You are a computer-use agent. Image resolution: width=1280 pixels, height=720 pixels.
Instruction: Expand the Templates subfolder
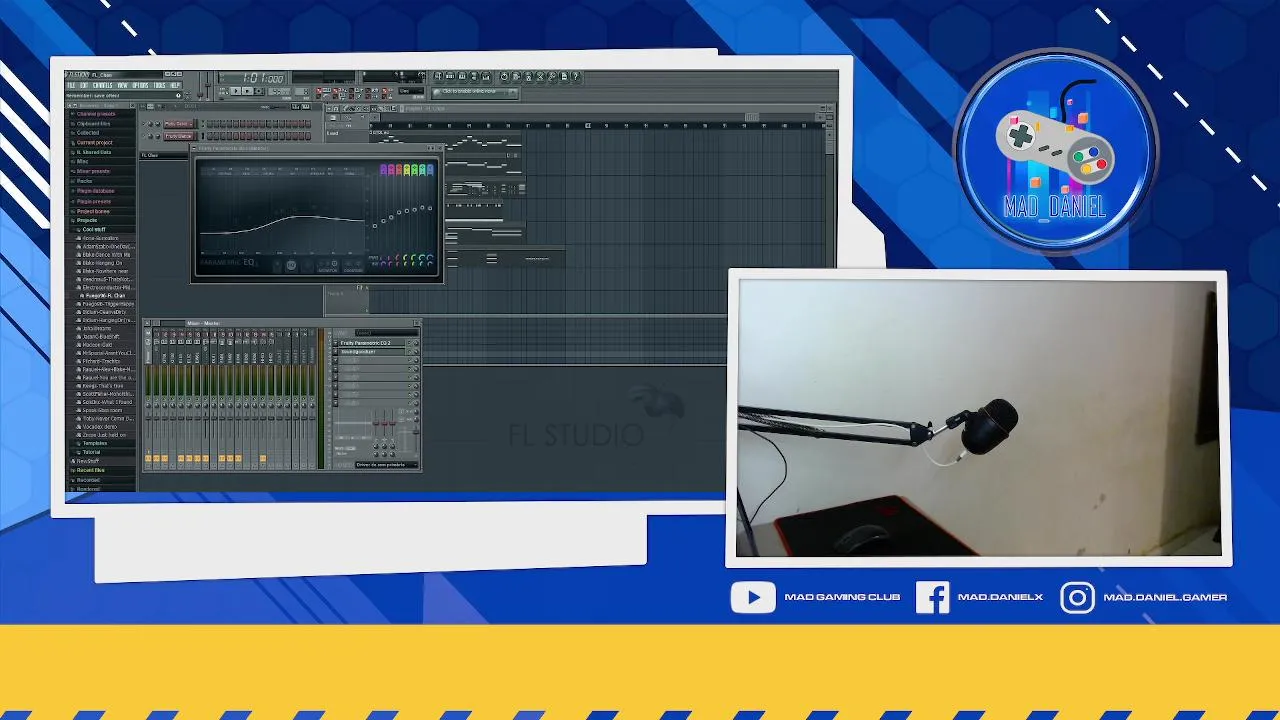tap(93, 443)
